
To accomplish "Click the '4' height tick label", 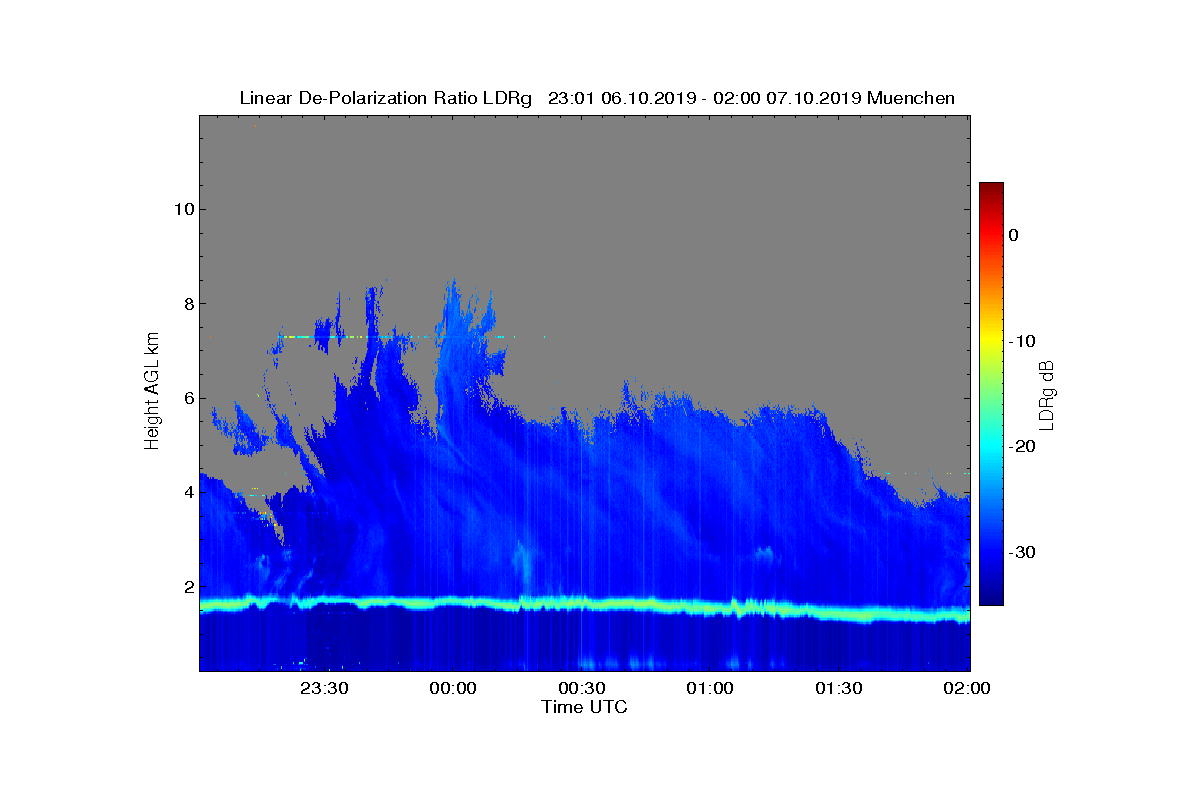I will [187, 492].
